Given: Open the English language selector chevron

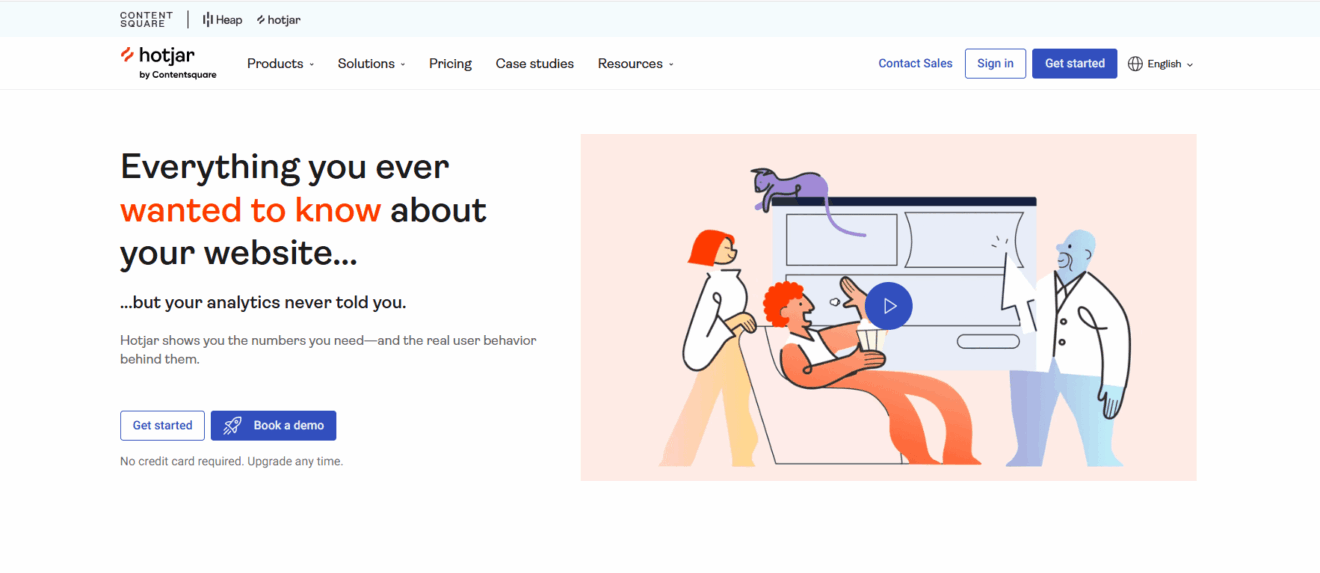Looking at the screenshot, I should [1190, 65].
